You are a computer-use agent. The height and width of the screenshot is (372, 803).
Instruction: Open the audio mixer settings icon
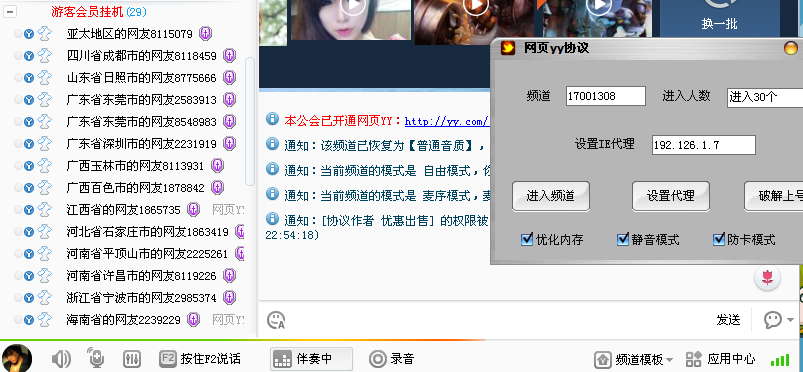point(132,359)
